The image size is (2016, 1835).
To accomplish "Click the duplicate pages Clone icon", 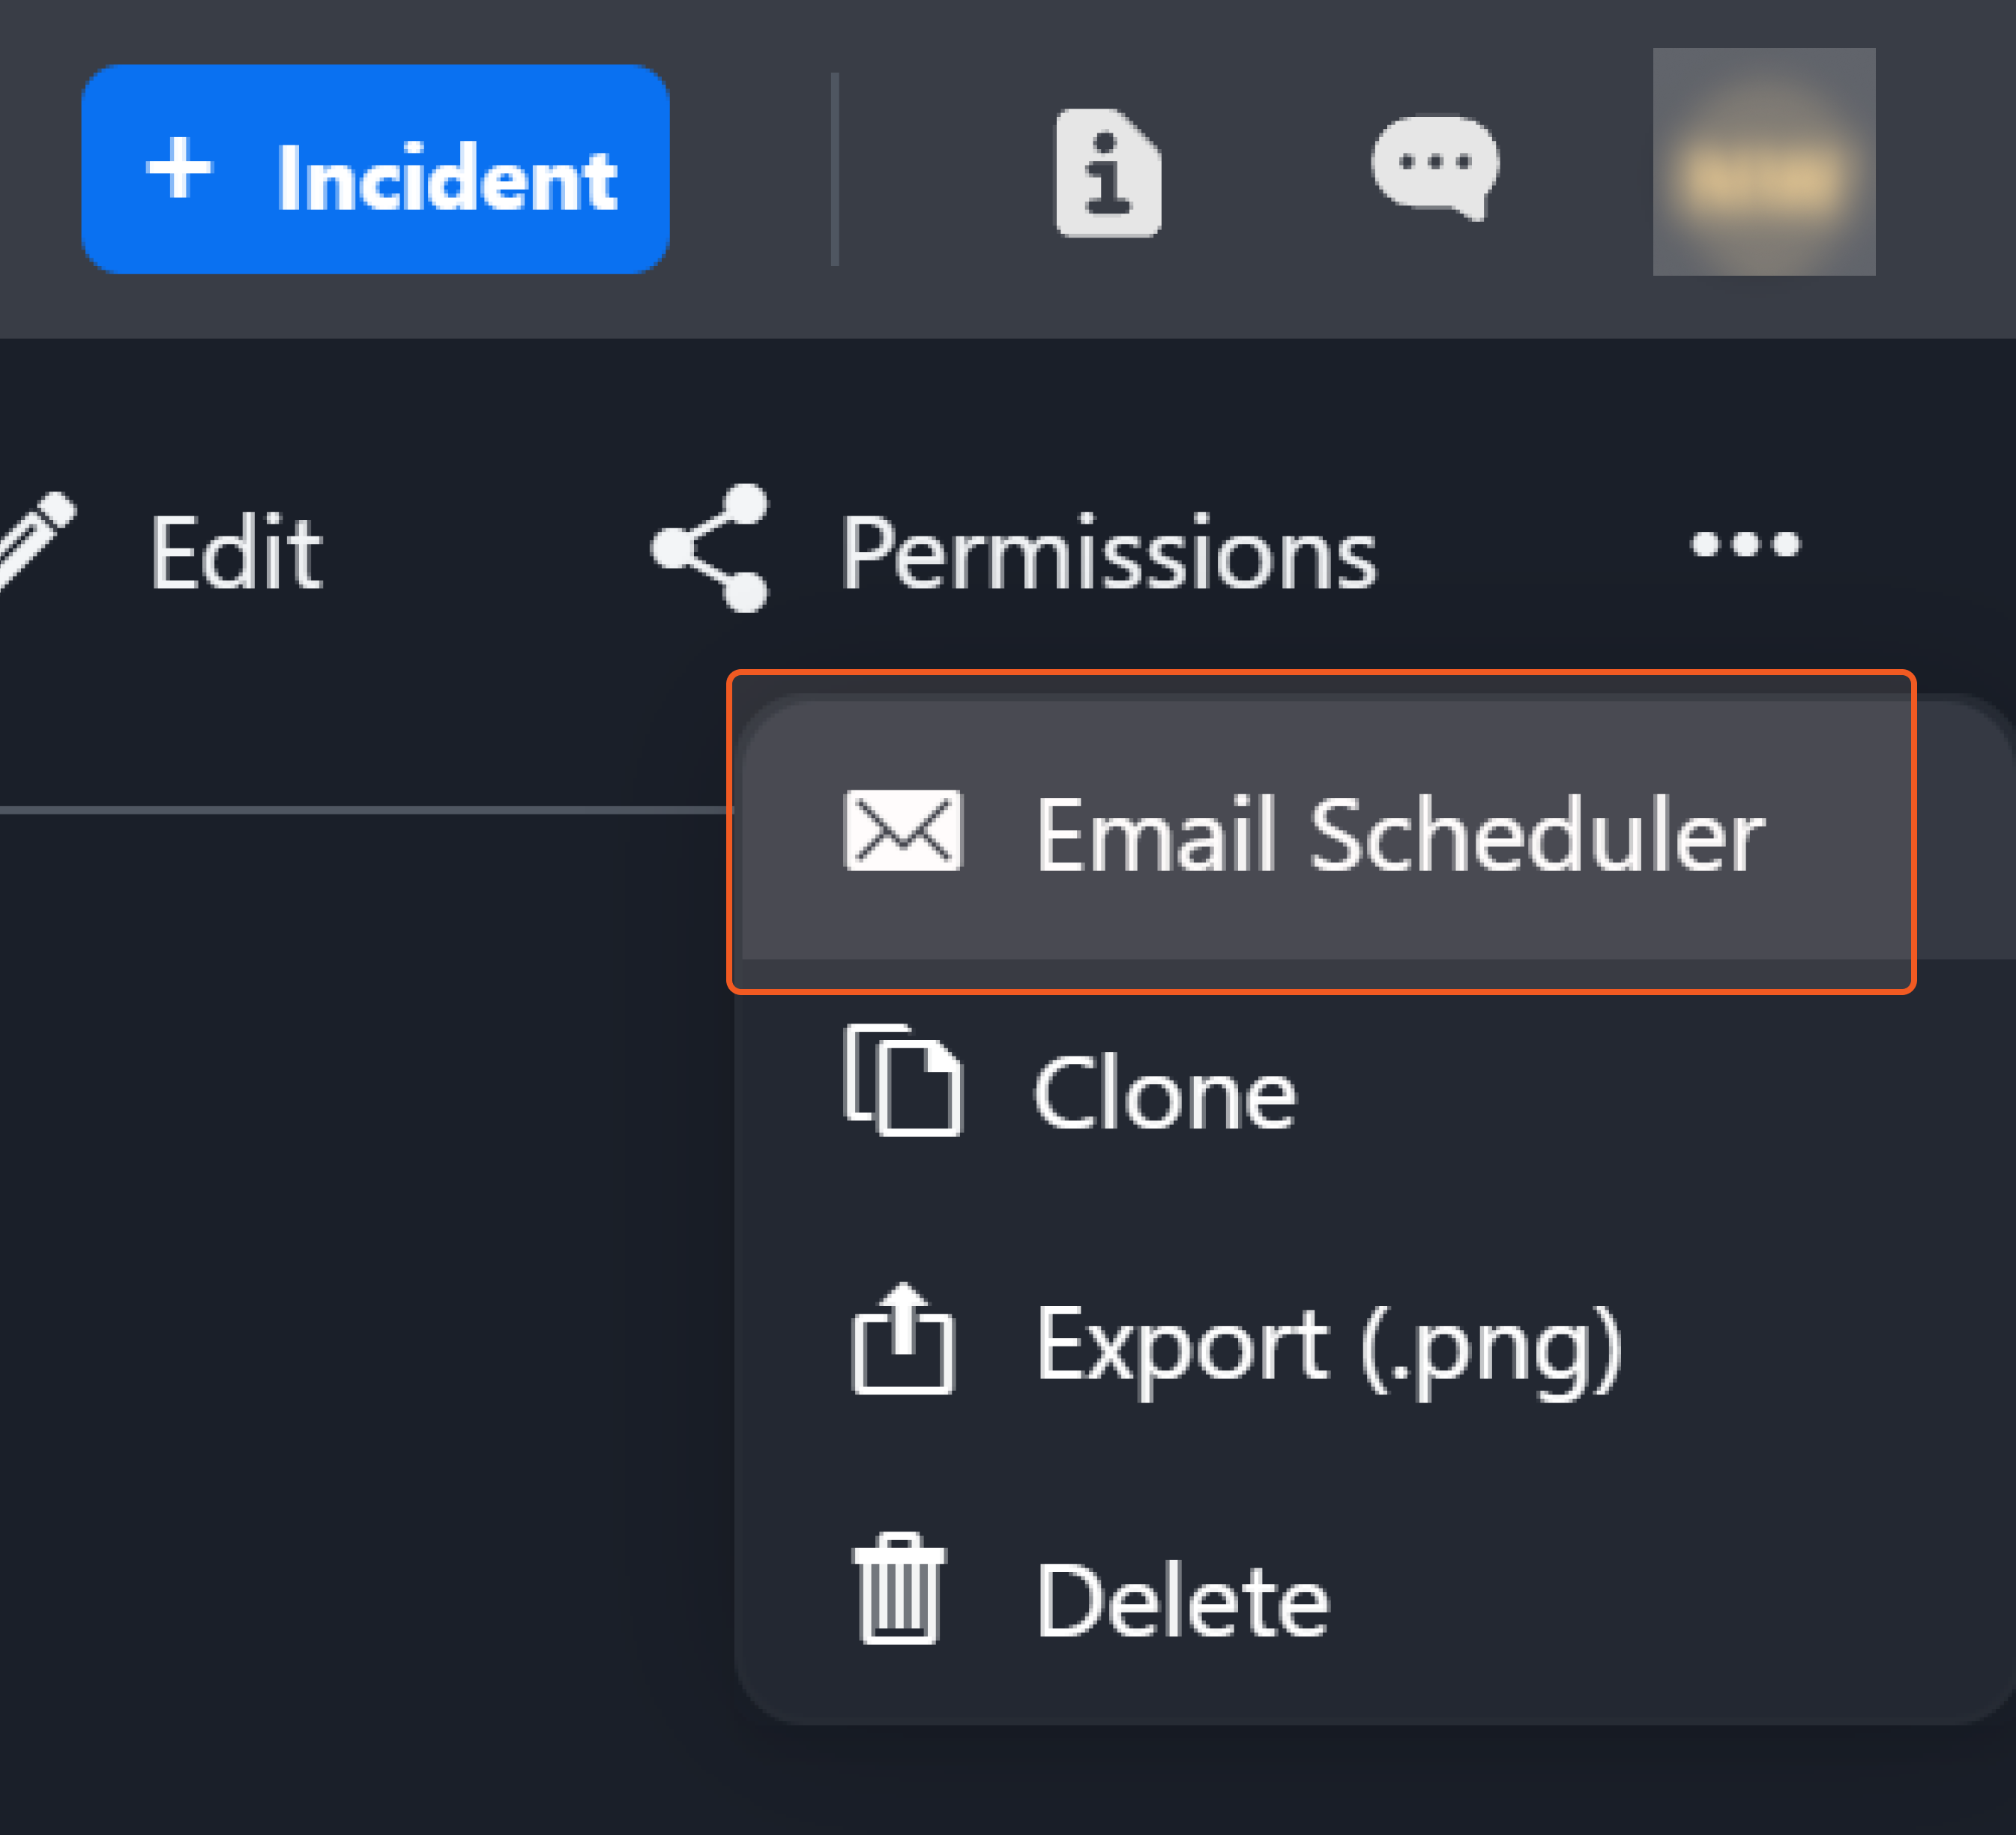I will (903, 1081).
